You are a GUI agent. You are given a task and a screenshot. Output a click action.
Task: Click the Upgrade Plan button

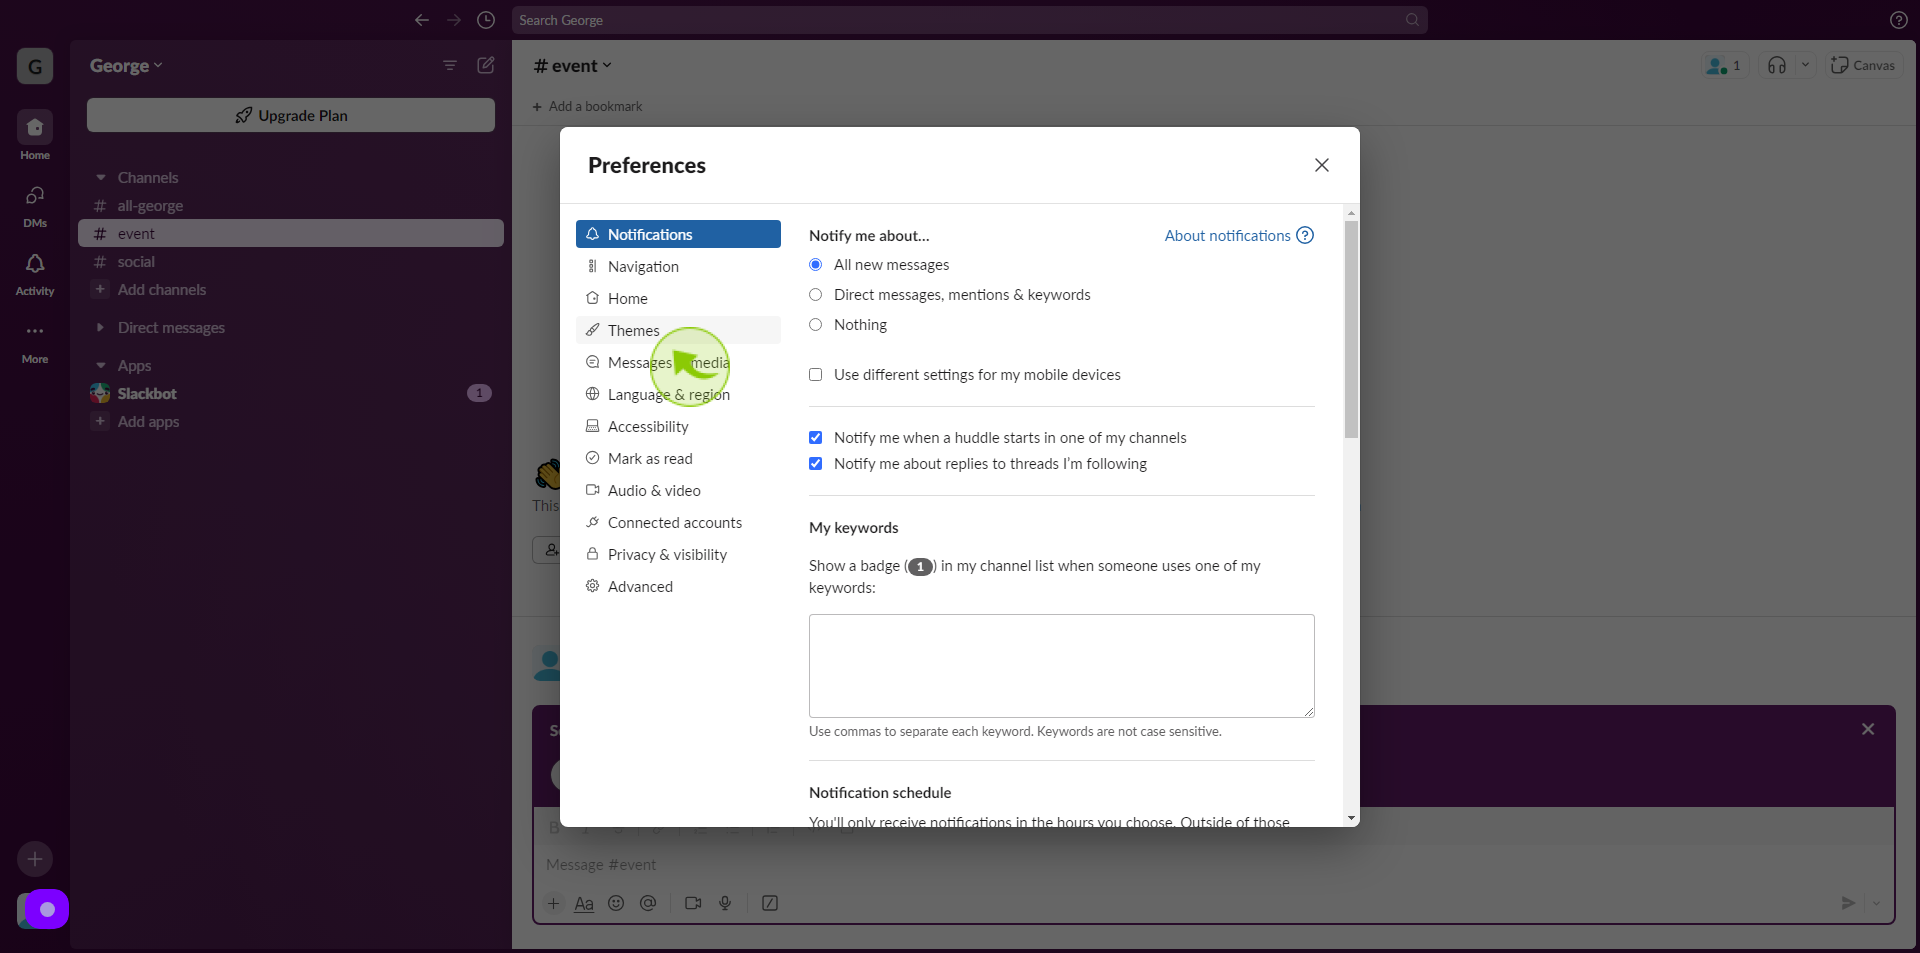[x=291, y=115]
